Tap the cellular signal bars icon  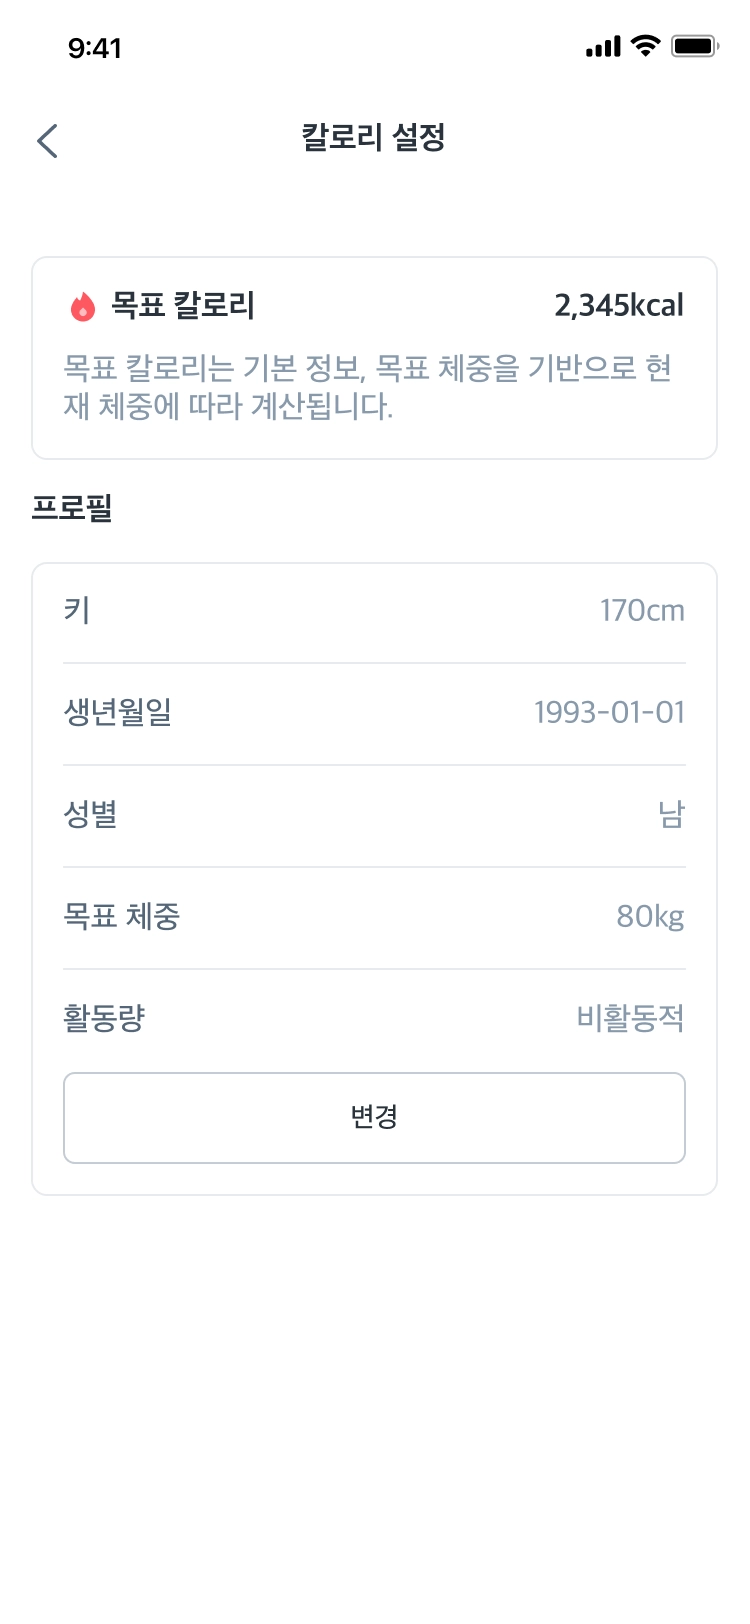pyautogui.click(x=603, y=46)
